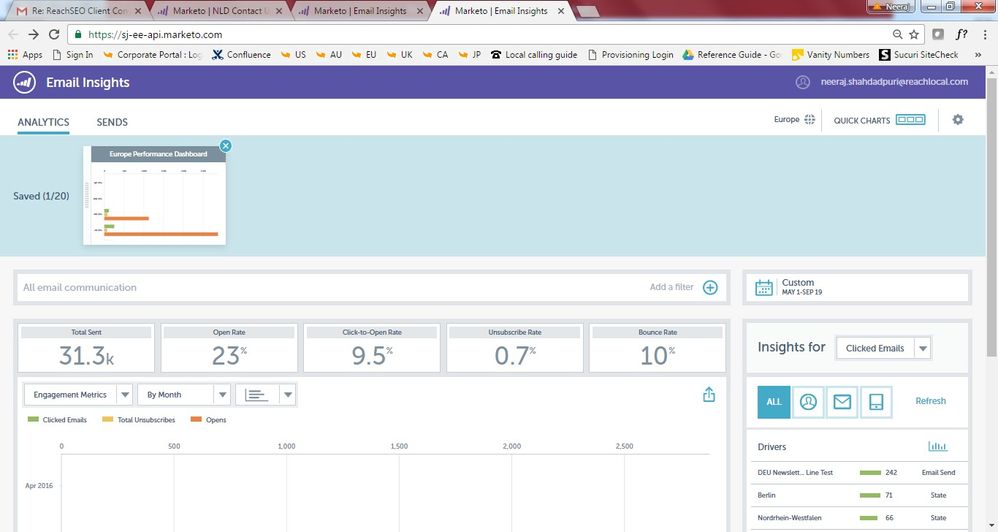
Task: Switch to the ANALYTICS tab
Action: coord(43,123)
